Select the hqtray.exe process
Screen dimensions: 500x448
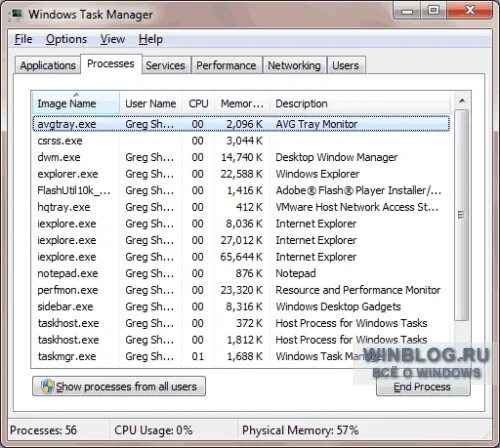(x=241, y=207)
